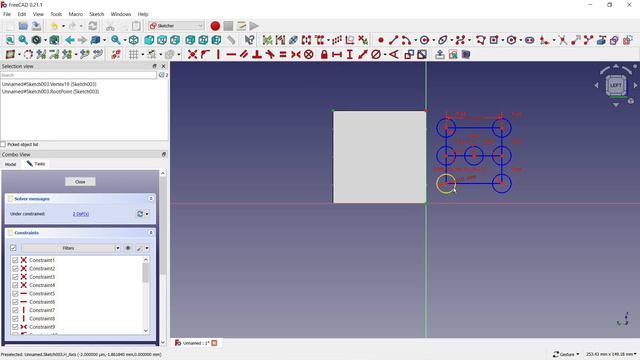This screenshot has width=640, height=360.
Task: Click the 2 DoF(s) link
Action: tap(80, 214)
